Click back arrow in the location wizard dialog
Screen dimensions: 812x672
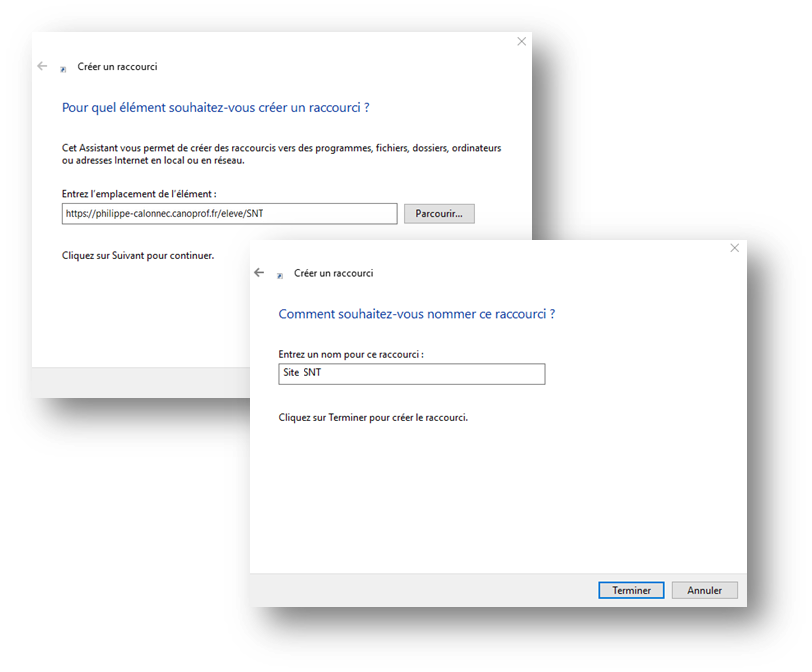point(42,66)
